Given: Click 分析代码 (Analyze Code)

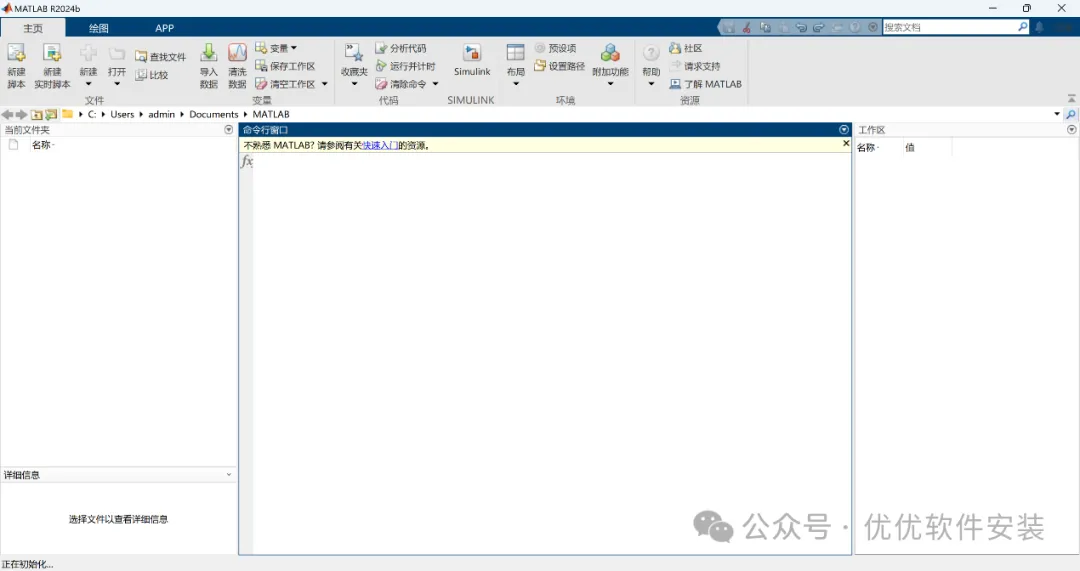Looking at the screenshot, I should pyautogui.click(x=401, y=48).
